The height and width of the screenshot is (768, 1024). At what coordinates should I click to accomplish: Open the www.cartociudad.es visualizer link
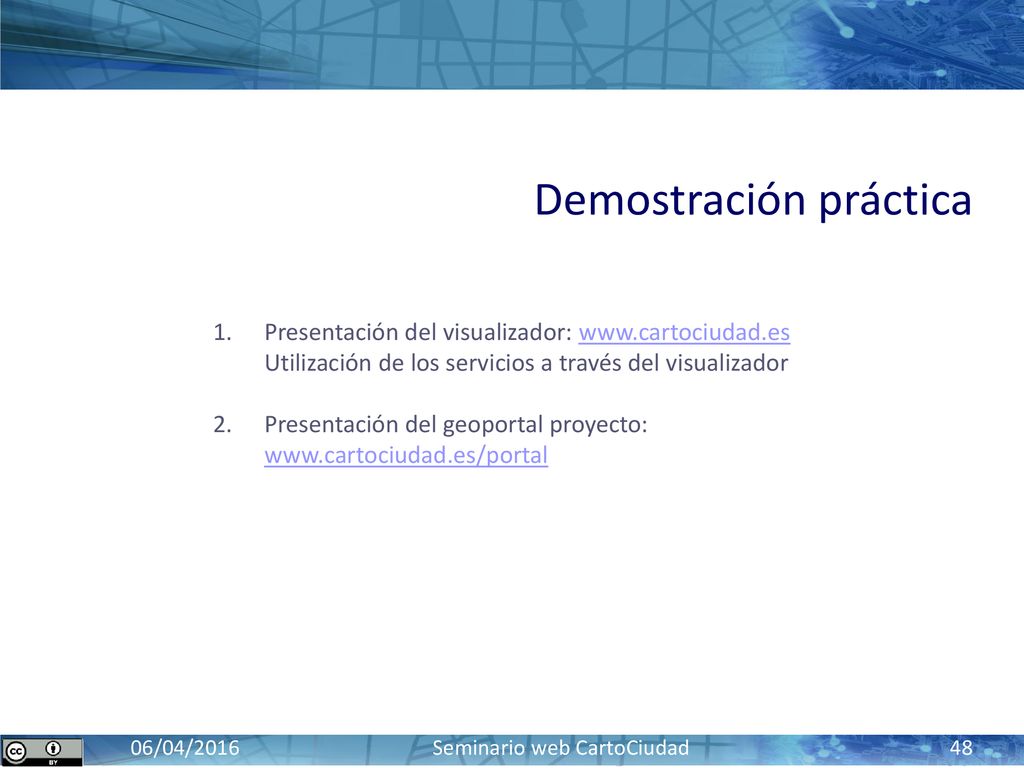[684, 332]
